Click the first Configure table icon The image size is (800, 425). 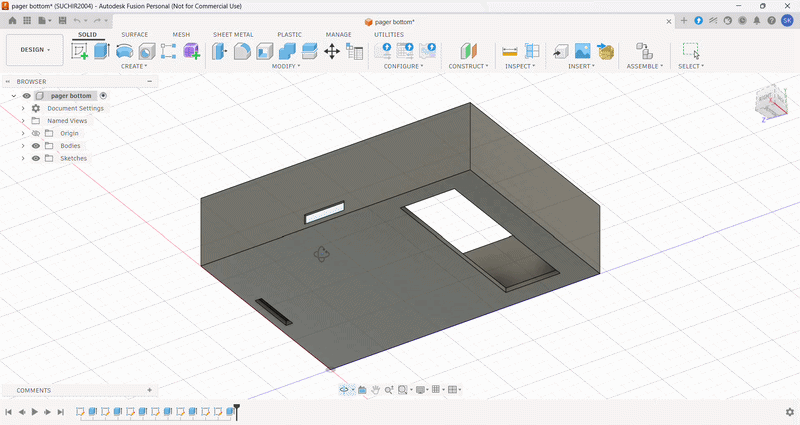tap(383, 51)
